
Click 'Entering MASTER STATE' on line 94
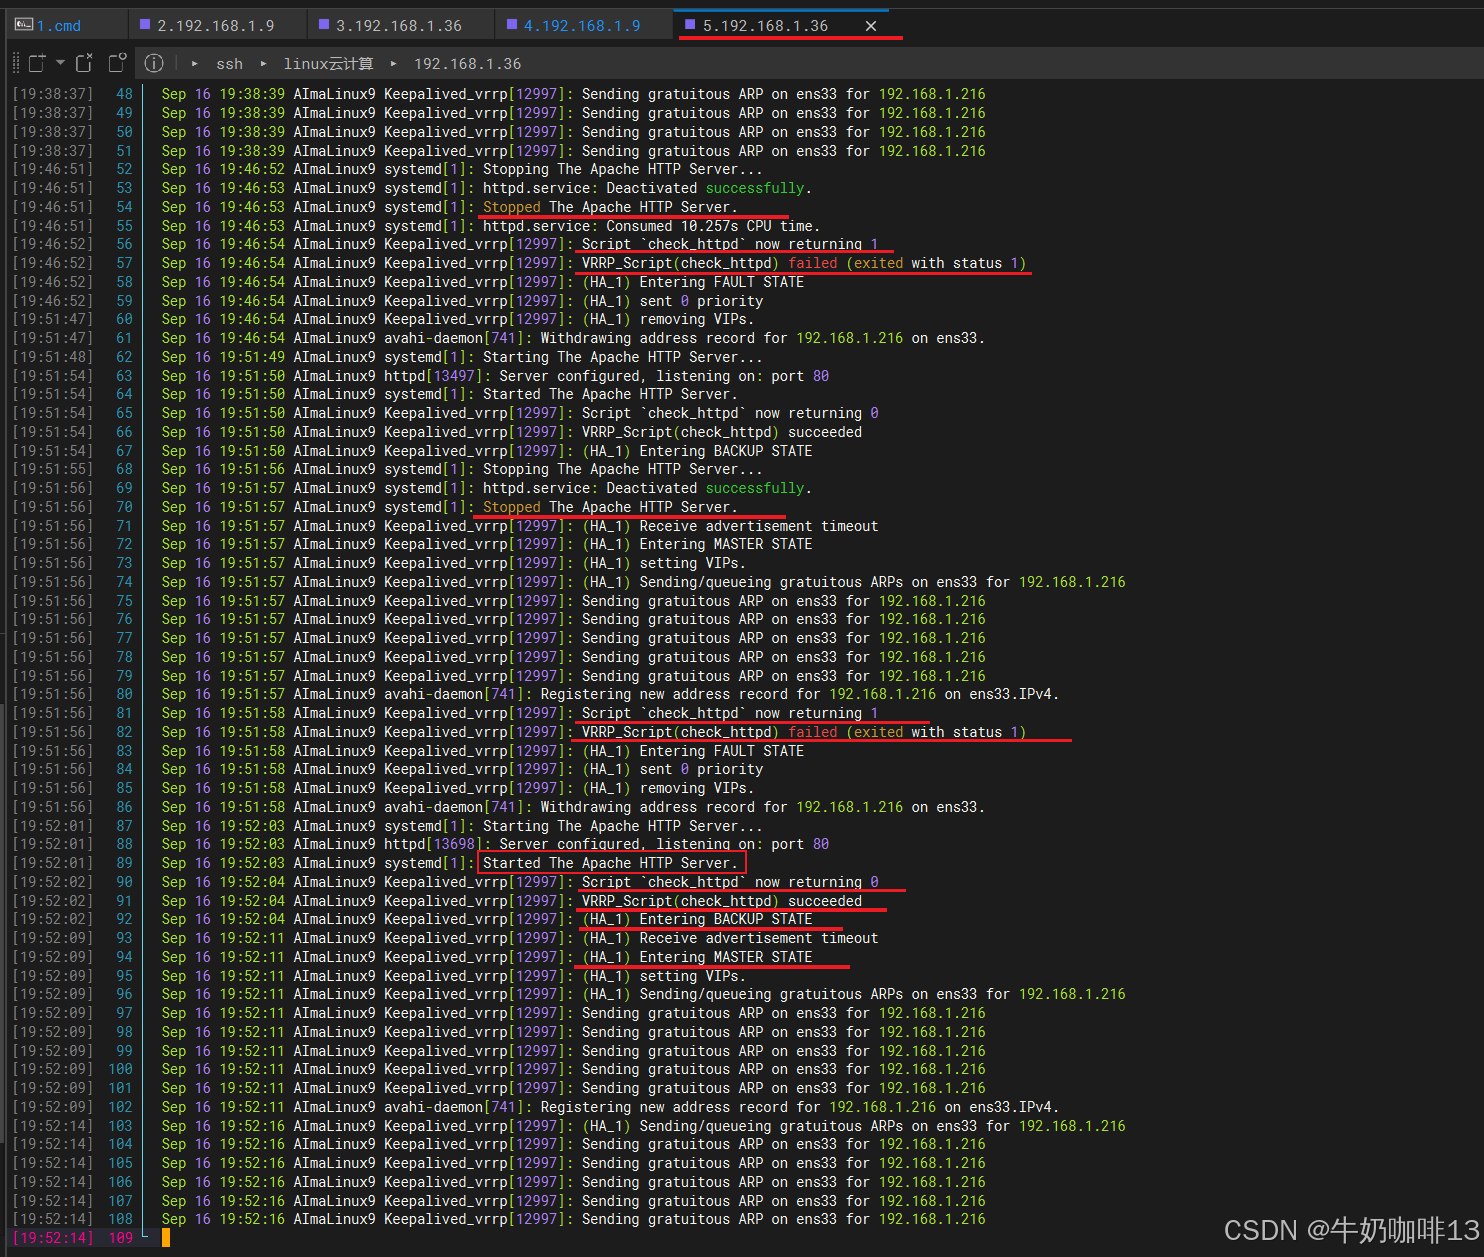point(726,957)
